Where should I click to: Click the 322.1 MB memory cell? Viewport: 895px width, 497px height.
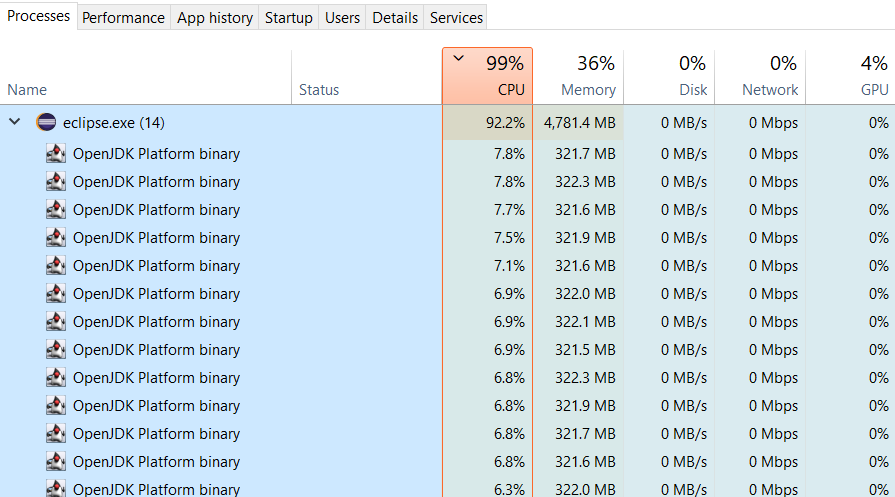tap(578, 322)
